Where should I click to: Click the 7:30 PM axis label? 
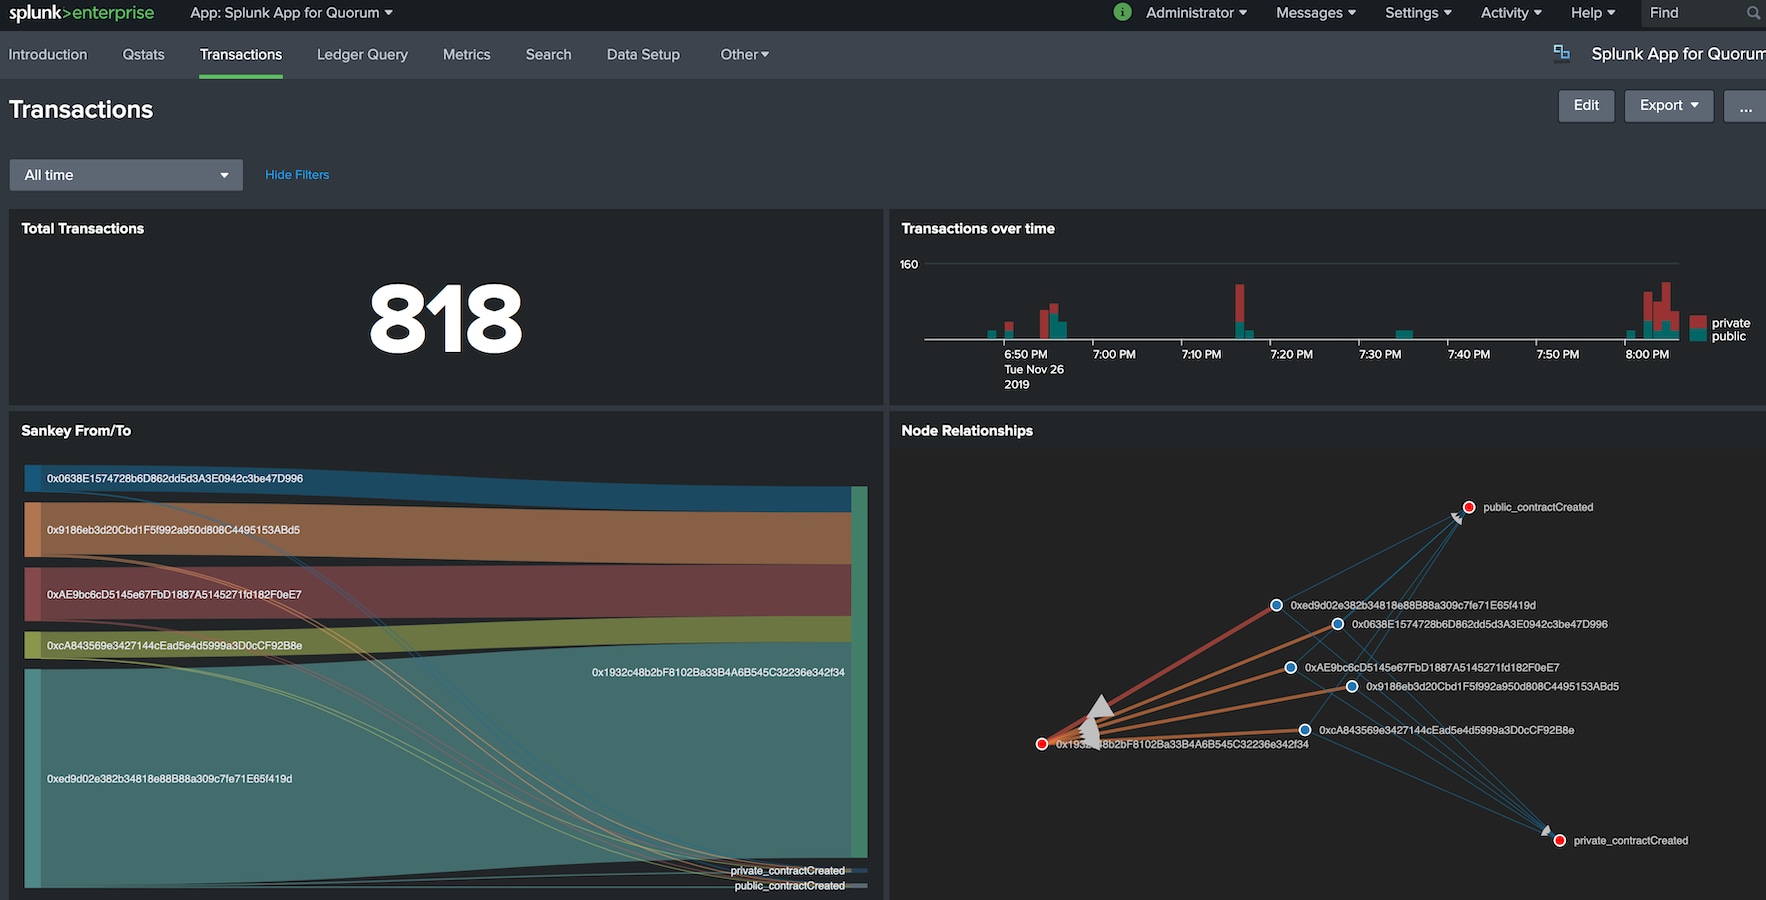point(1380,354)
